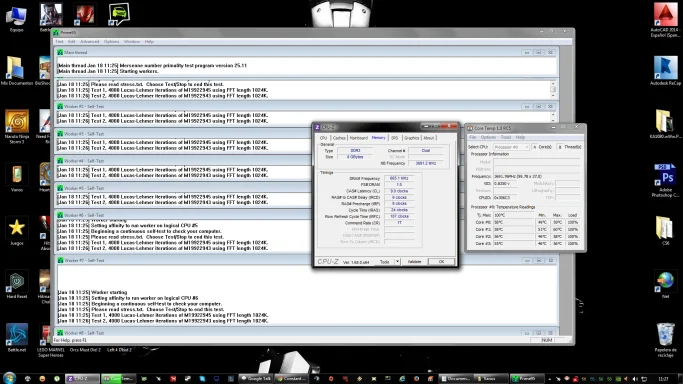Click the volume speaker tray icon
Viewport: 683px width, 384px height.
[x=635, y=379]
